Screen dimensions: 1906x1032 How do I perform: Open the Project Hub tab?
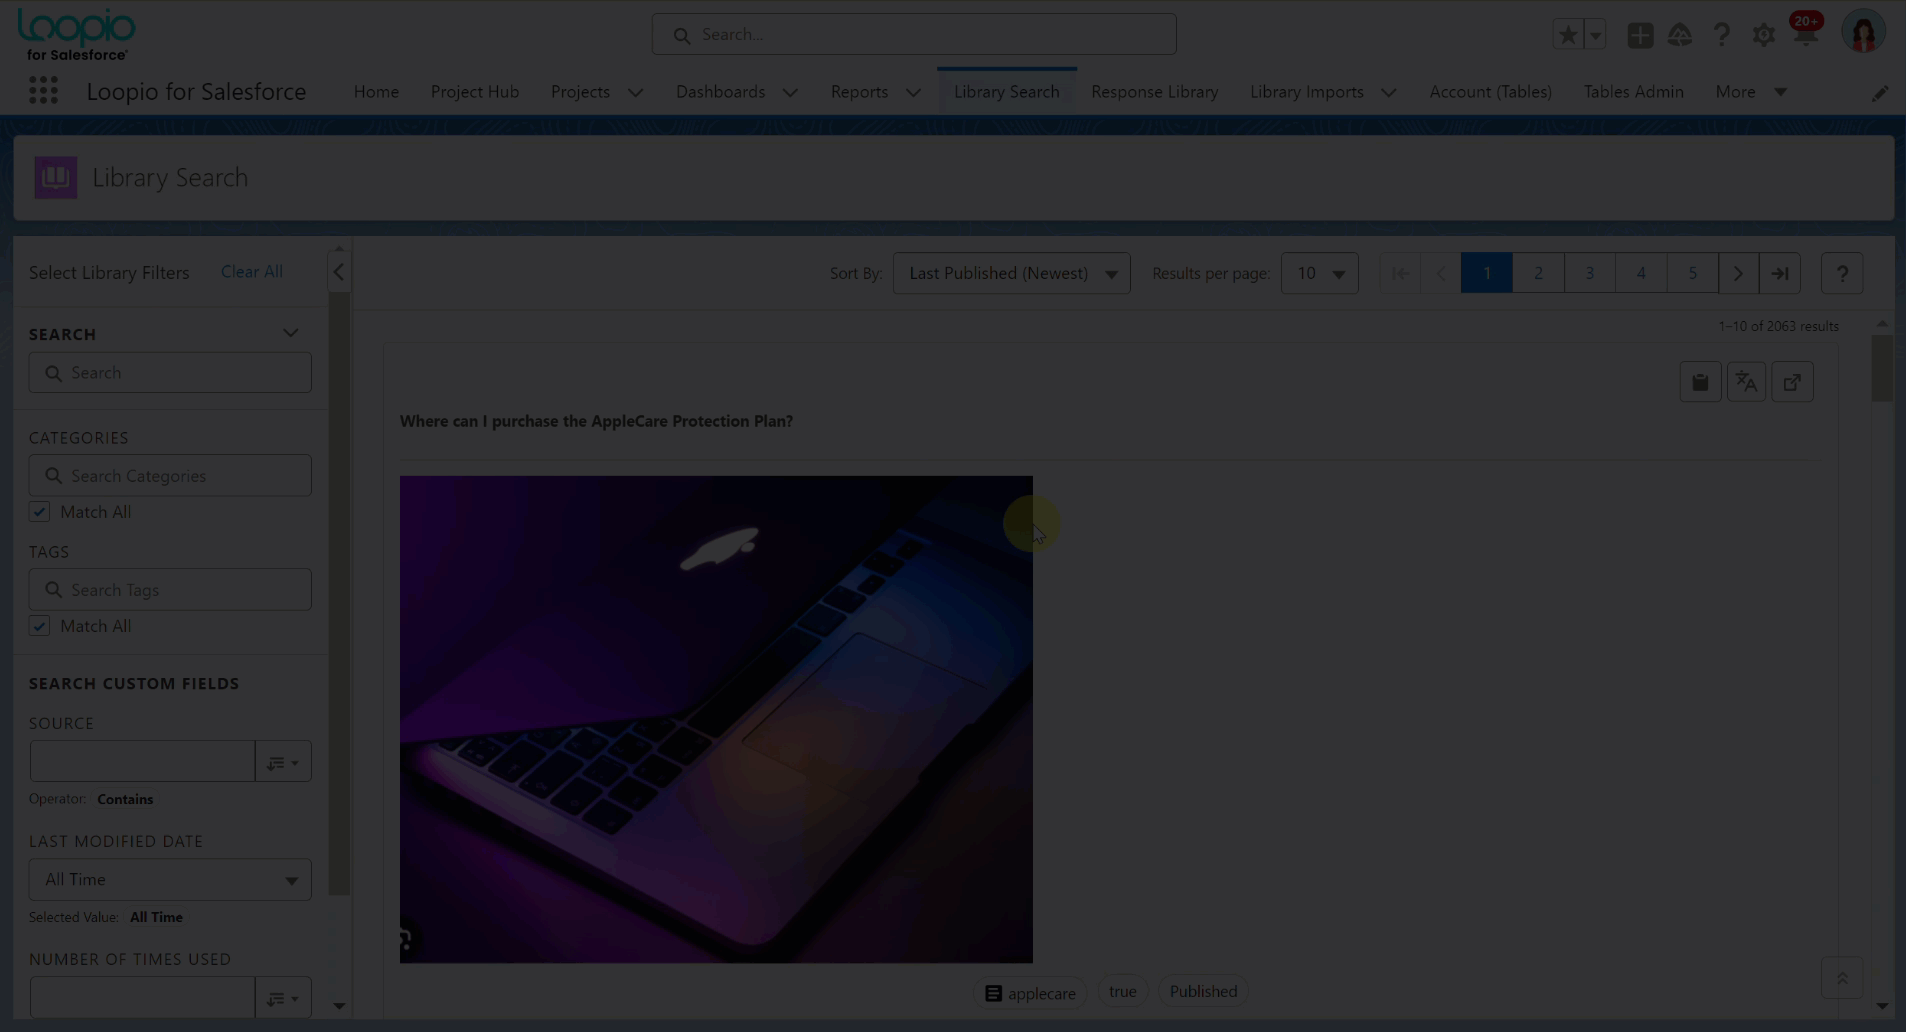click(475, 92)
